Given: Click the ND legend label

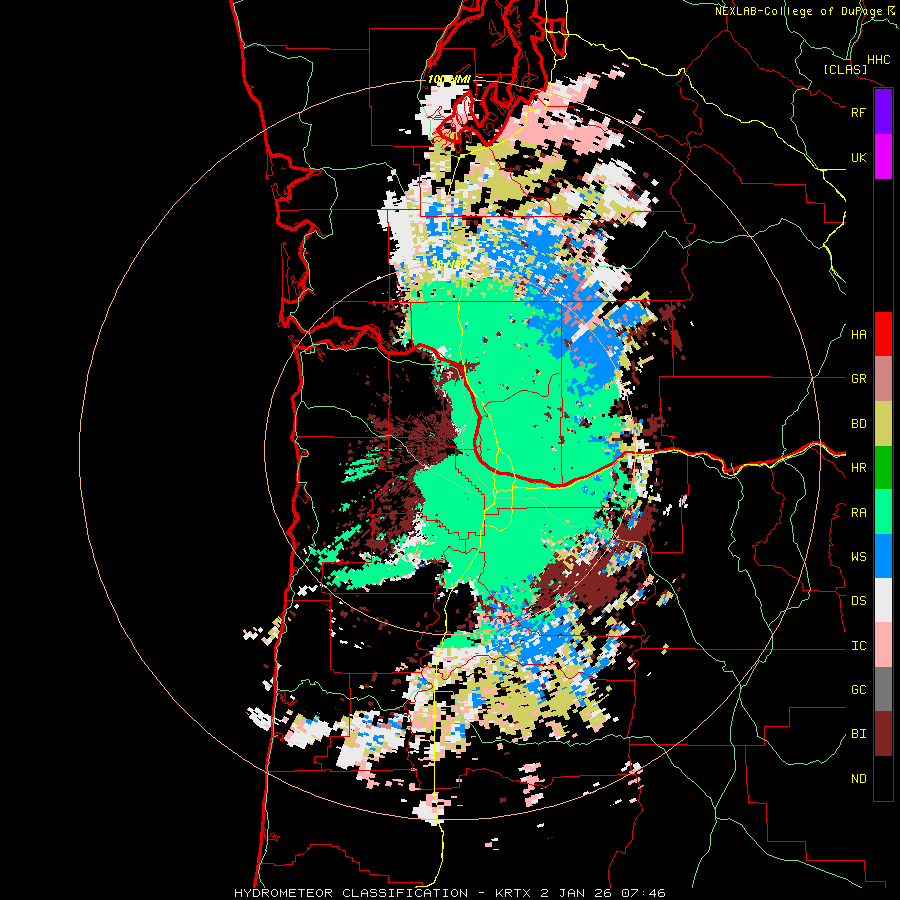Looking at the screenshot, I should click(x=858, y=779).
